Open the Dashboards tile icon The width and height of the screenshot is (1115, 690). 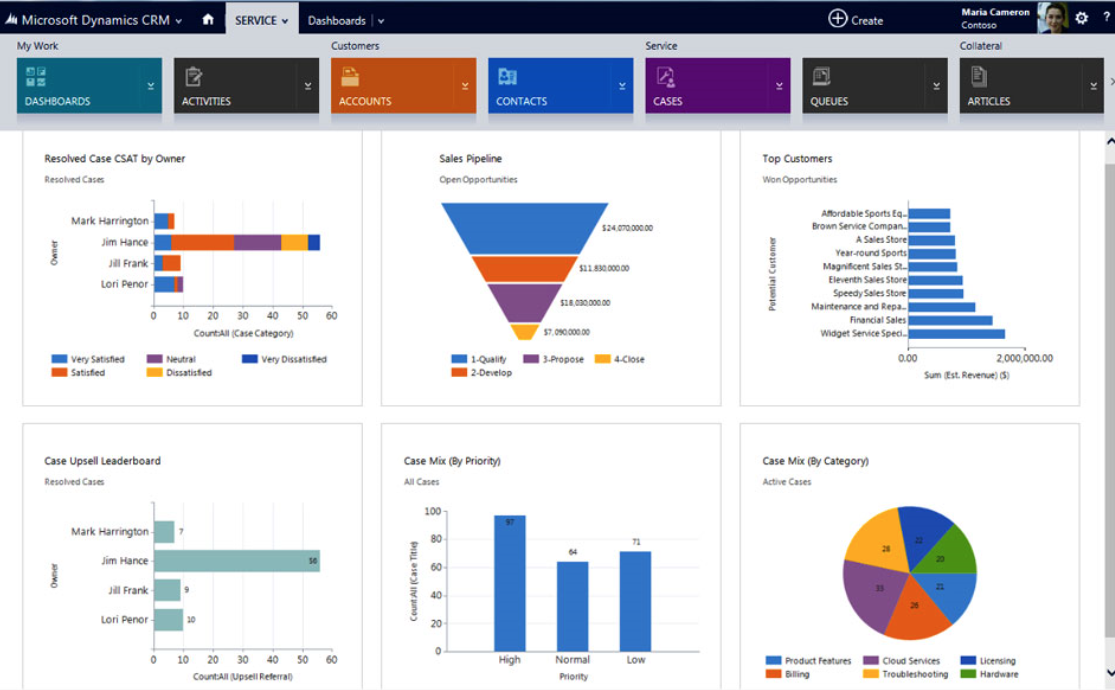[x=36, y=77]
